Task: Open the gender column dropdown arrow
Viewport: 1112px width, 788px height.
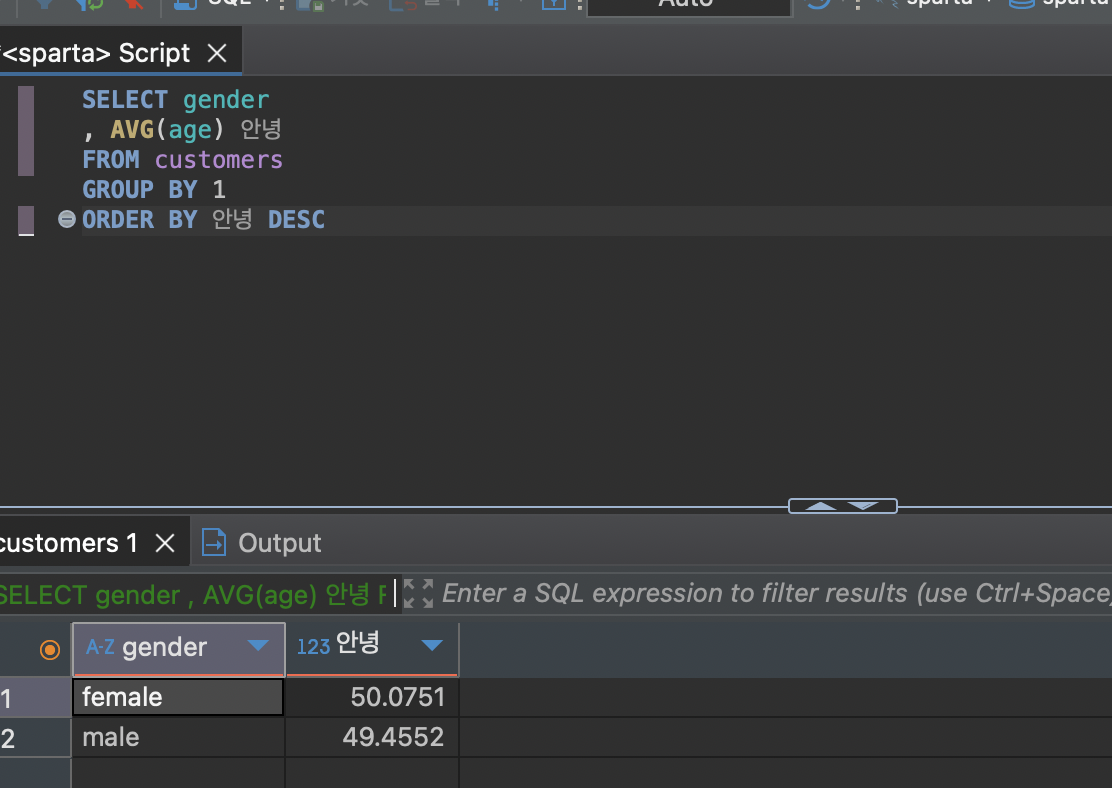Action: [x=258, y=645]
